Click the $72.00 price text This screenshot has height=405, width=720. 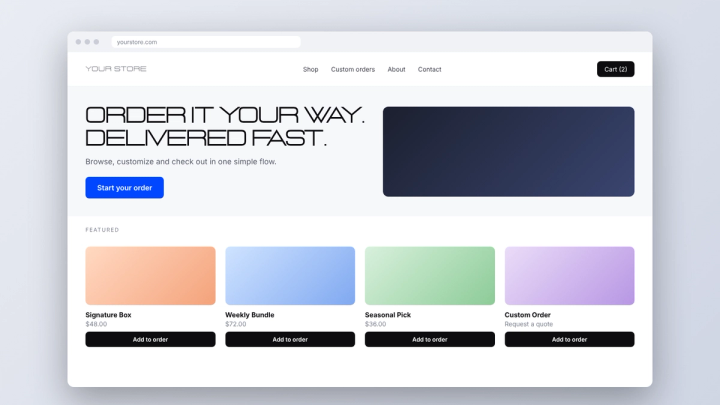click(236, 324)
